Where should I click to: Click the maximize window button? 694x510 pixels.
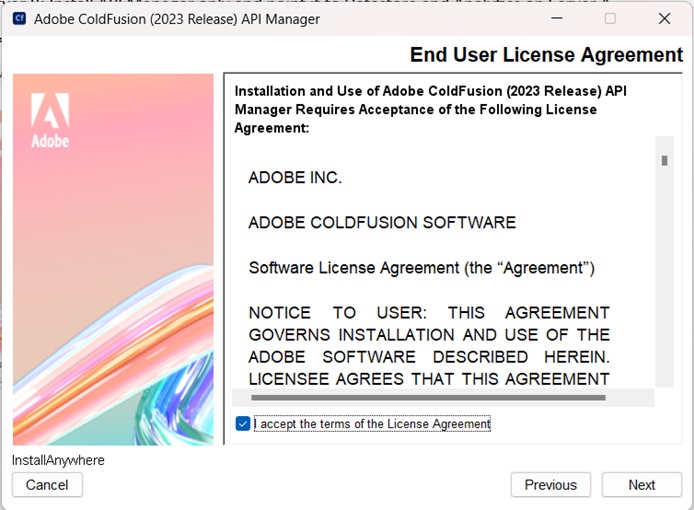(x=610, y=18)
